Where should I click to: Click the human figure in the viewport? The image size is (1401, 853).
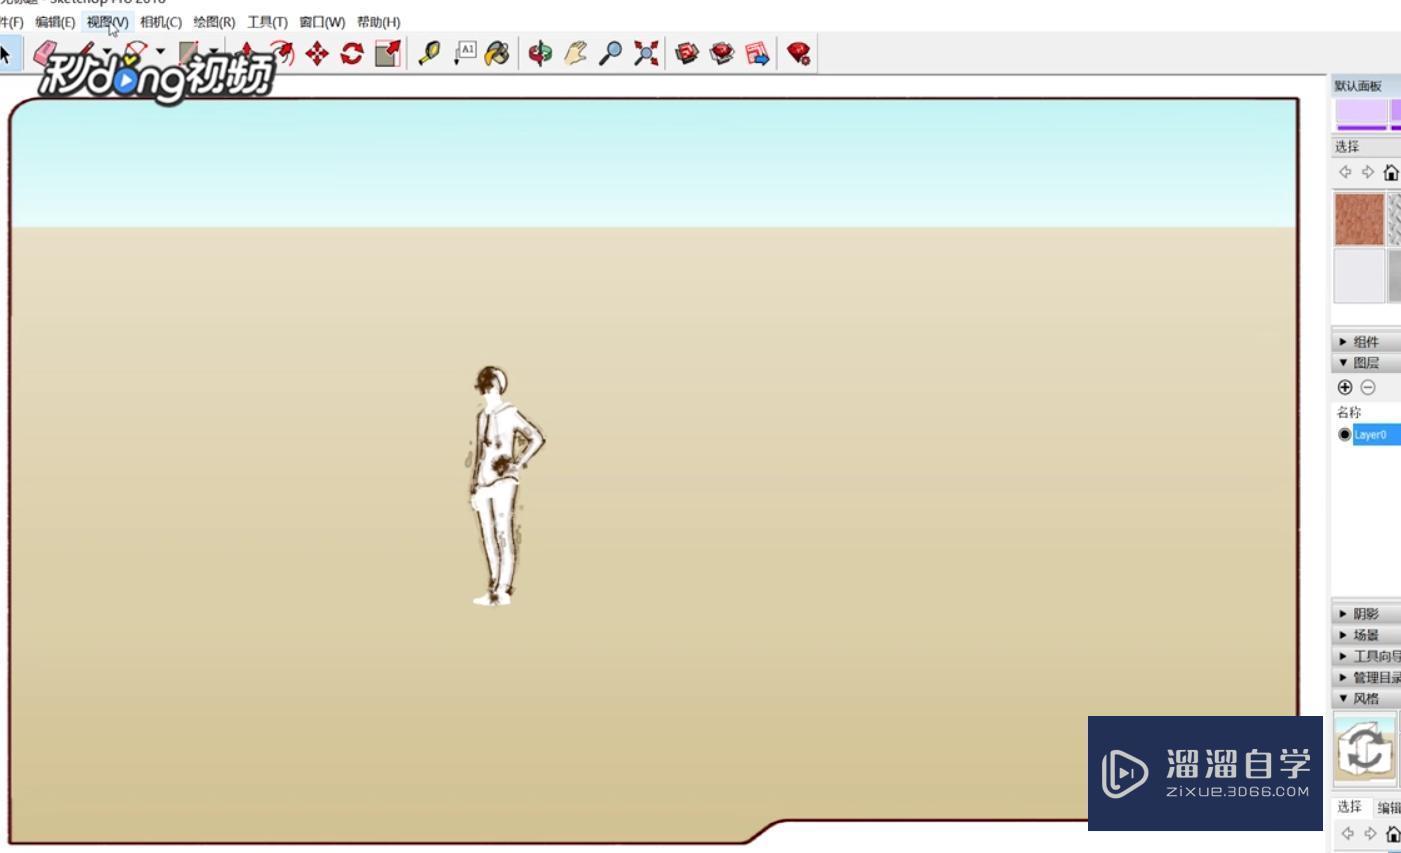pos(505,486)
